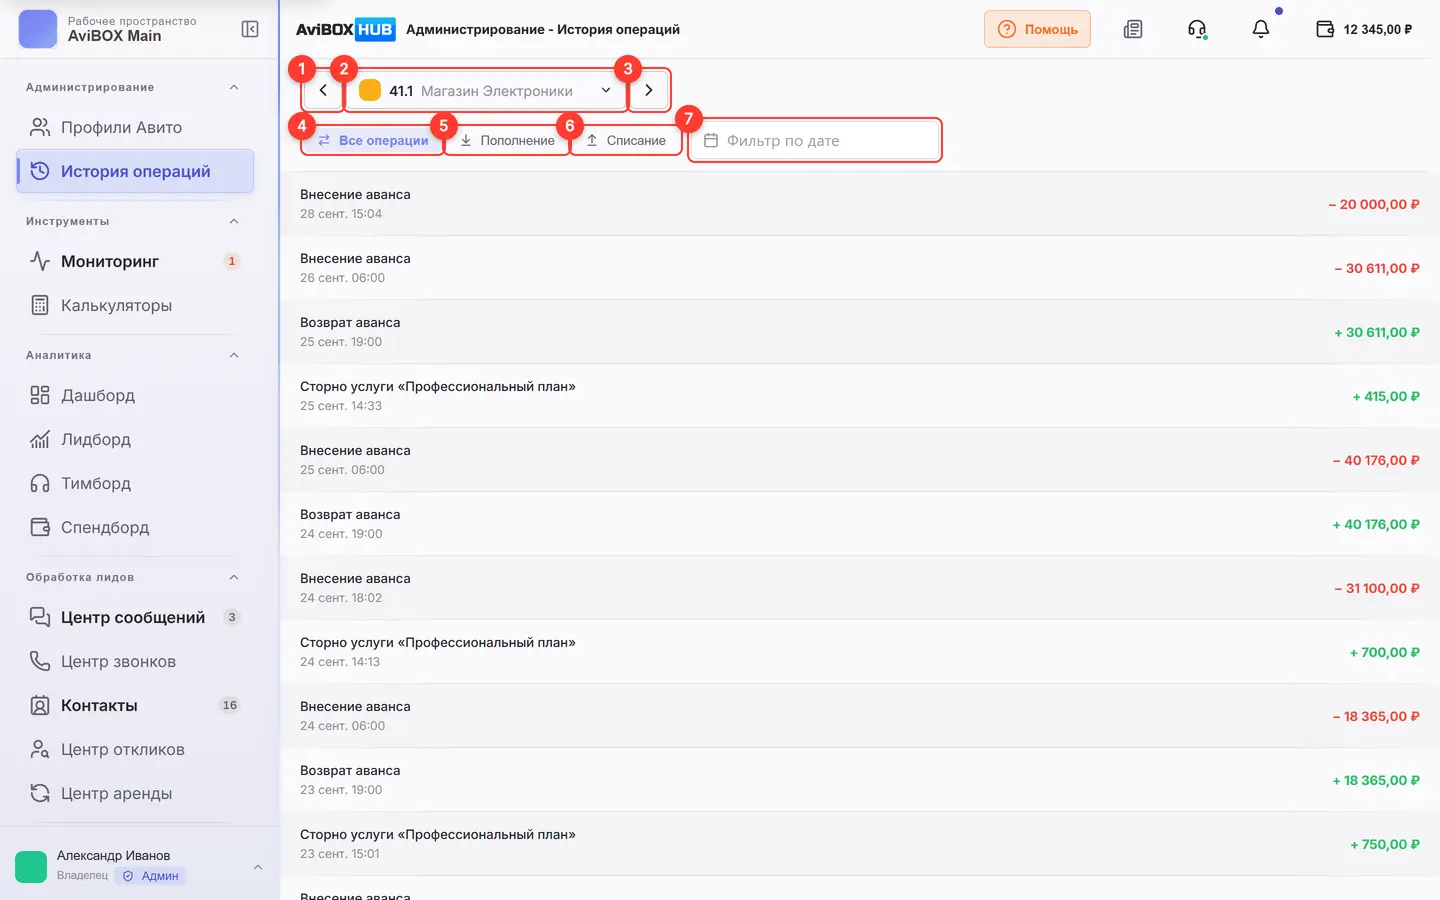Open Контакты in sidebar
The height and width of the screenshot is (900, 1440).
[135, 705]
